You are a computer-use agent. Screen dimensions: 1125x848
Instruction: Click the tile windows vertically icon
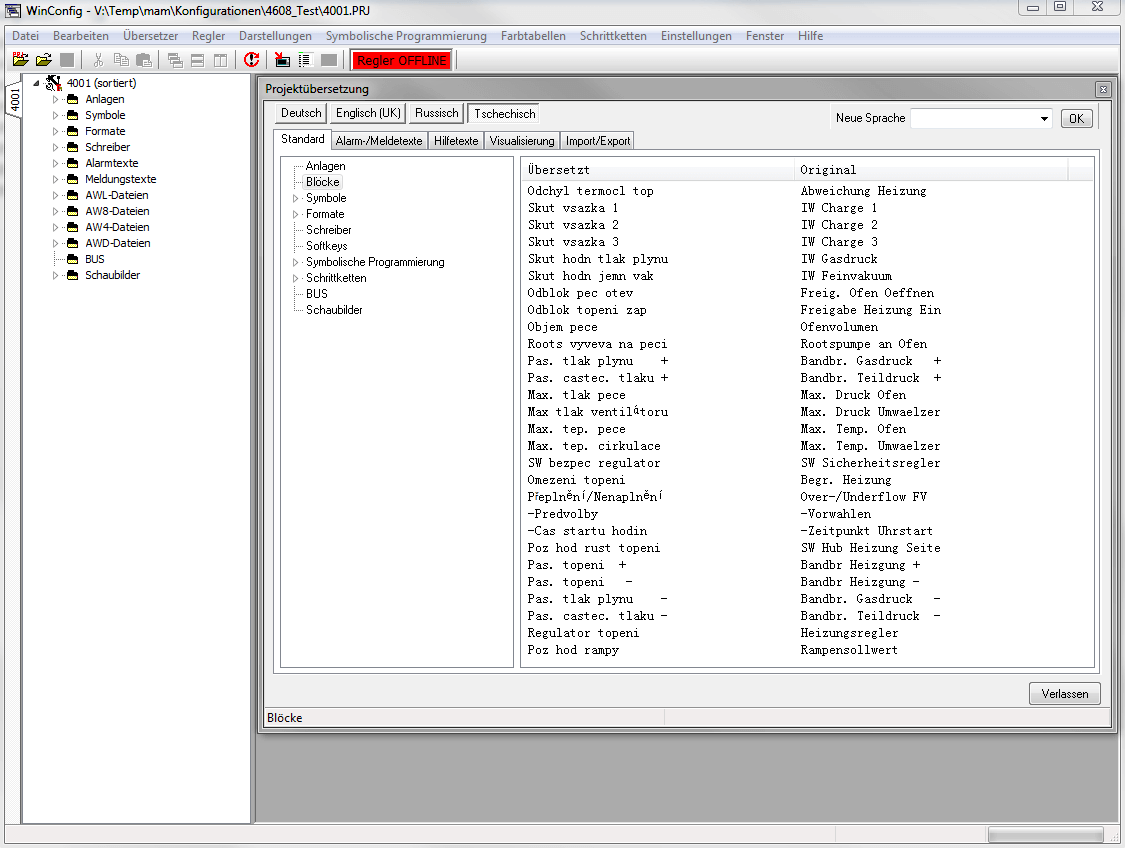pos(220,60)
